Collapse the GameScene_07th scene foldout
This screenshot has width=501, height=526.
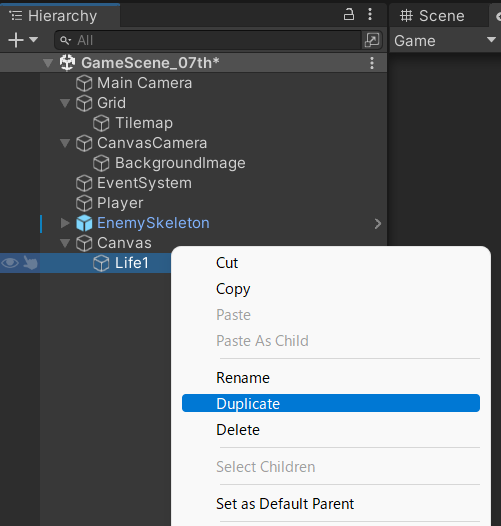[48, 63]
